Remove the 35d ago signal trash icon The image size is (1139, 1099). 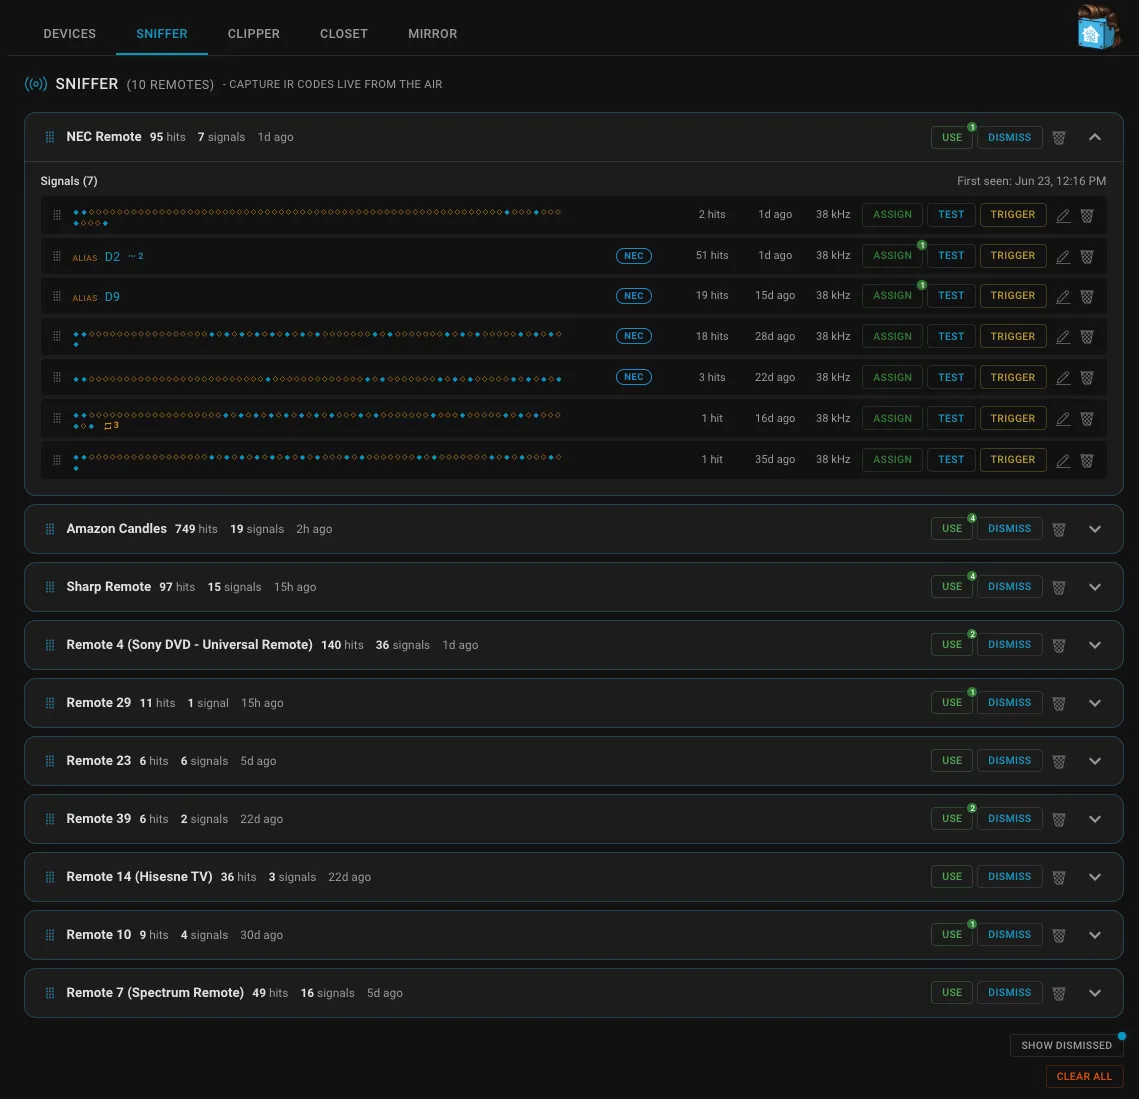[x=1087, y=461]
